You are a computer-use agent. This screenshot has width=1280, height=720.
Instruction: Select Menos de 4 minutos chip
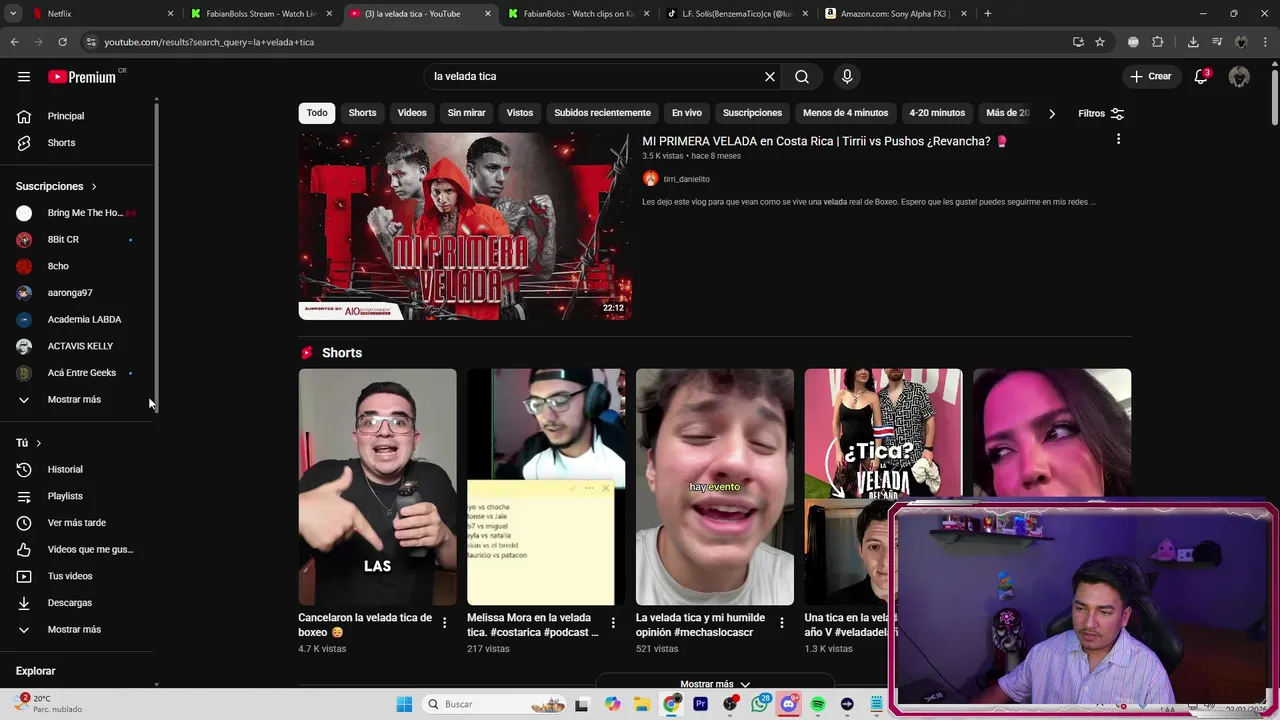[845, 113]
